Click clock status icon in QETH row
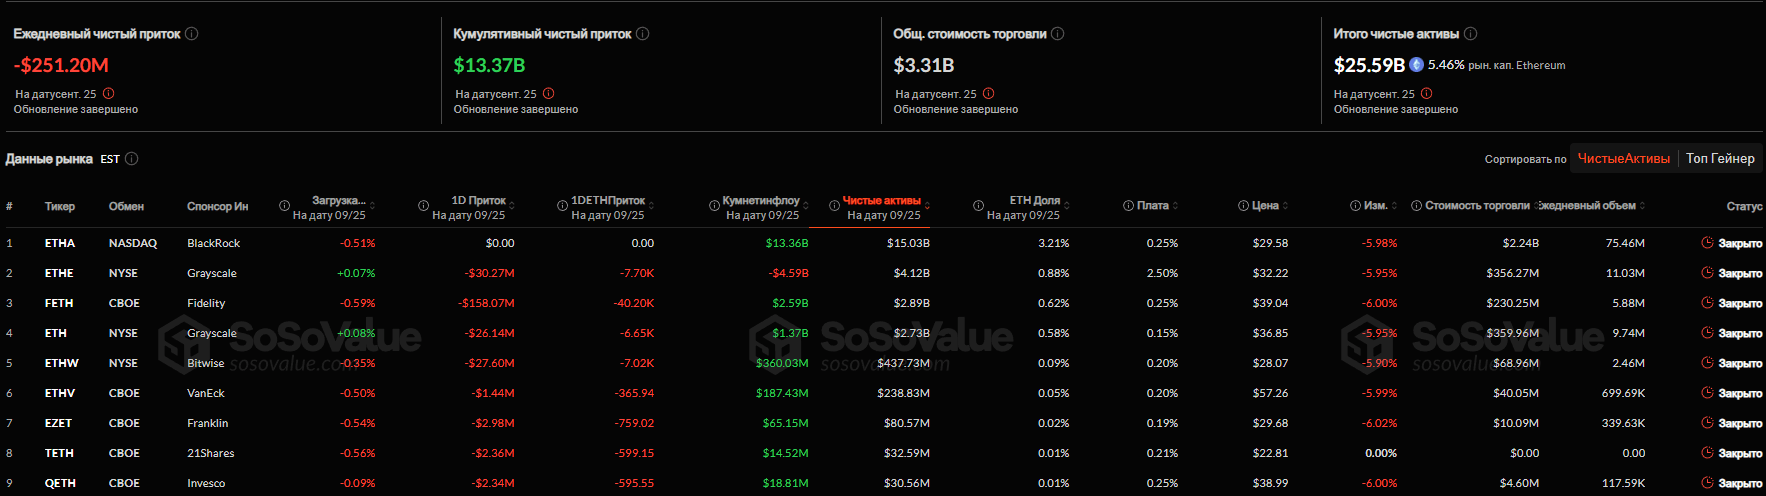Screen dimensions: 1766x496 [1707, 483]
